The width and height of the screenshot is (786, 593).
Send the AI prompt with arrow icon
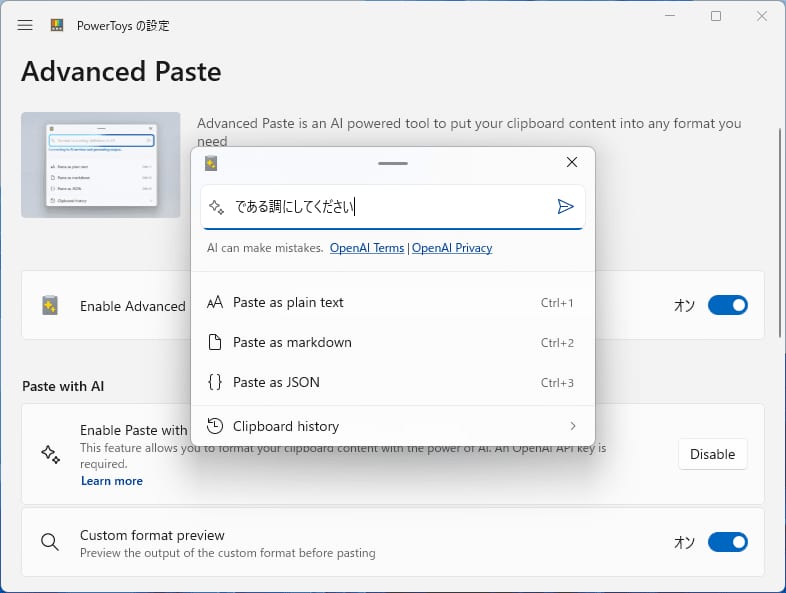coord(565,206)
